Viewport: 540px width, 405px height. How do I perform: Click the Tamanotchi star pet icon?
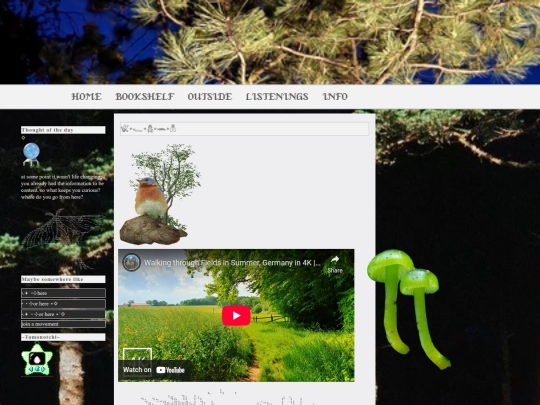37,359
